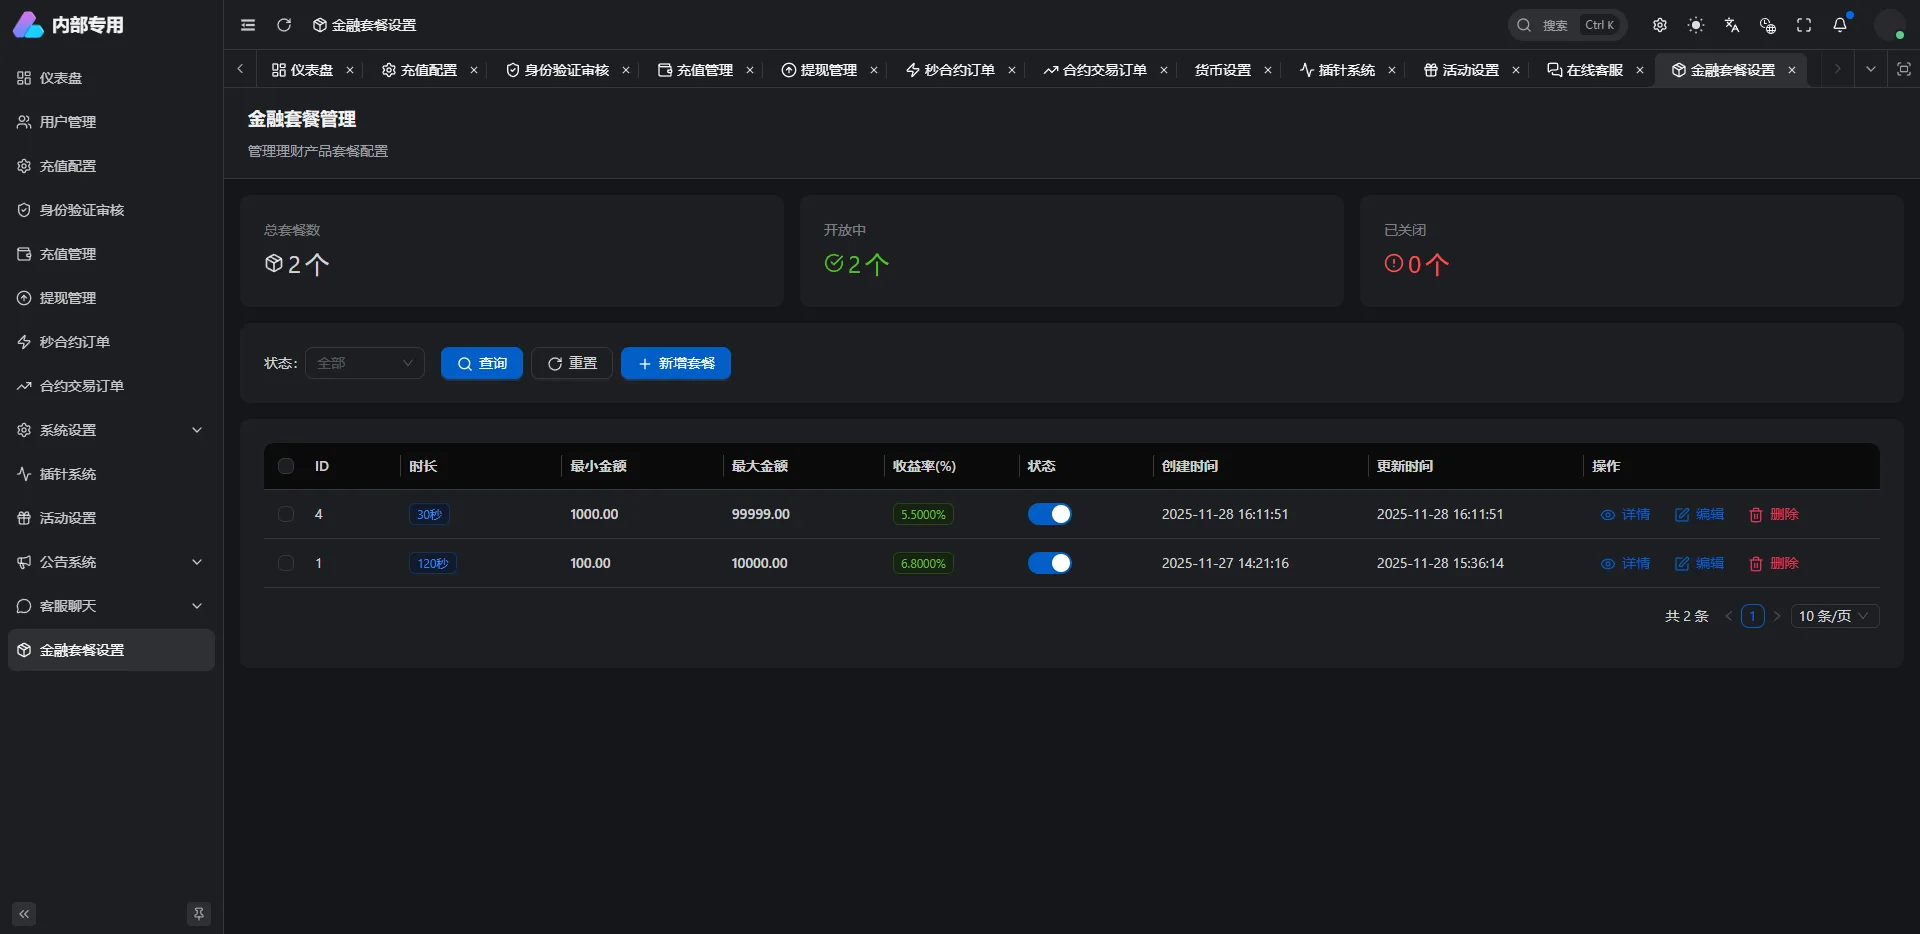Disable status switch for package ID 4
The image size is (1920, 934).
(x=1049, y=514)
